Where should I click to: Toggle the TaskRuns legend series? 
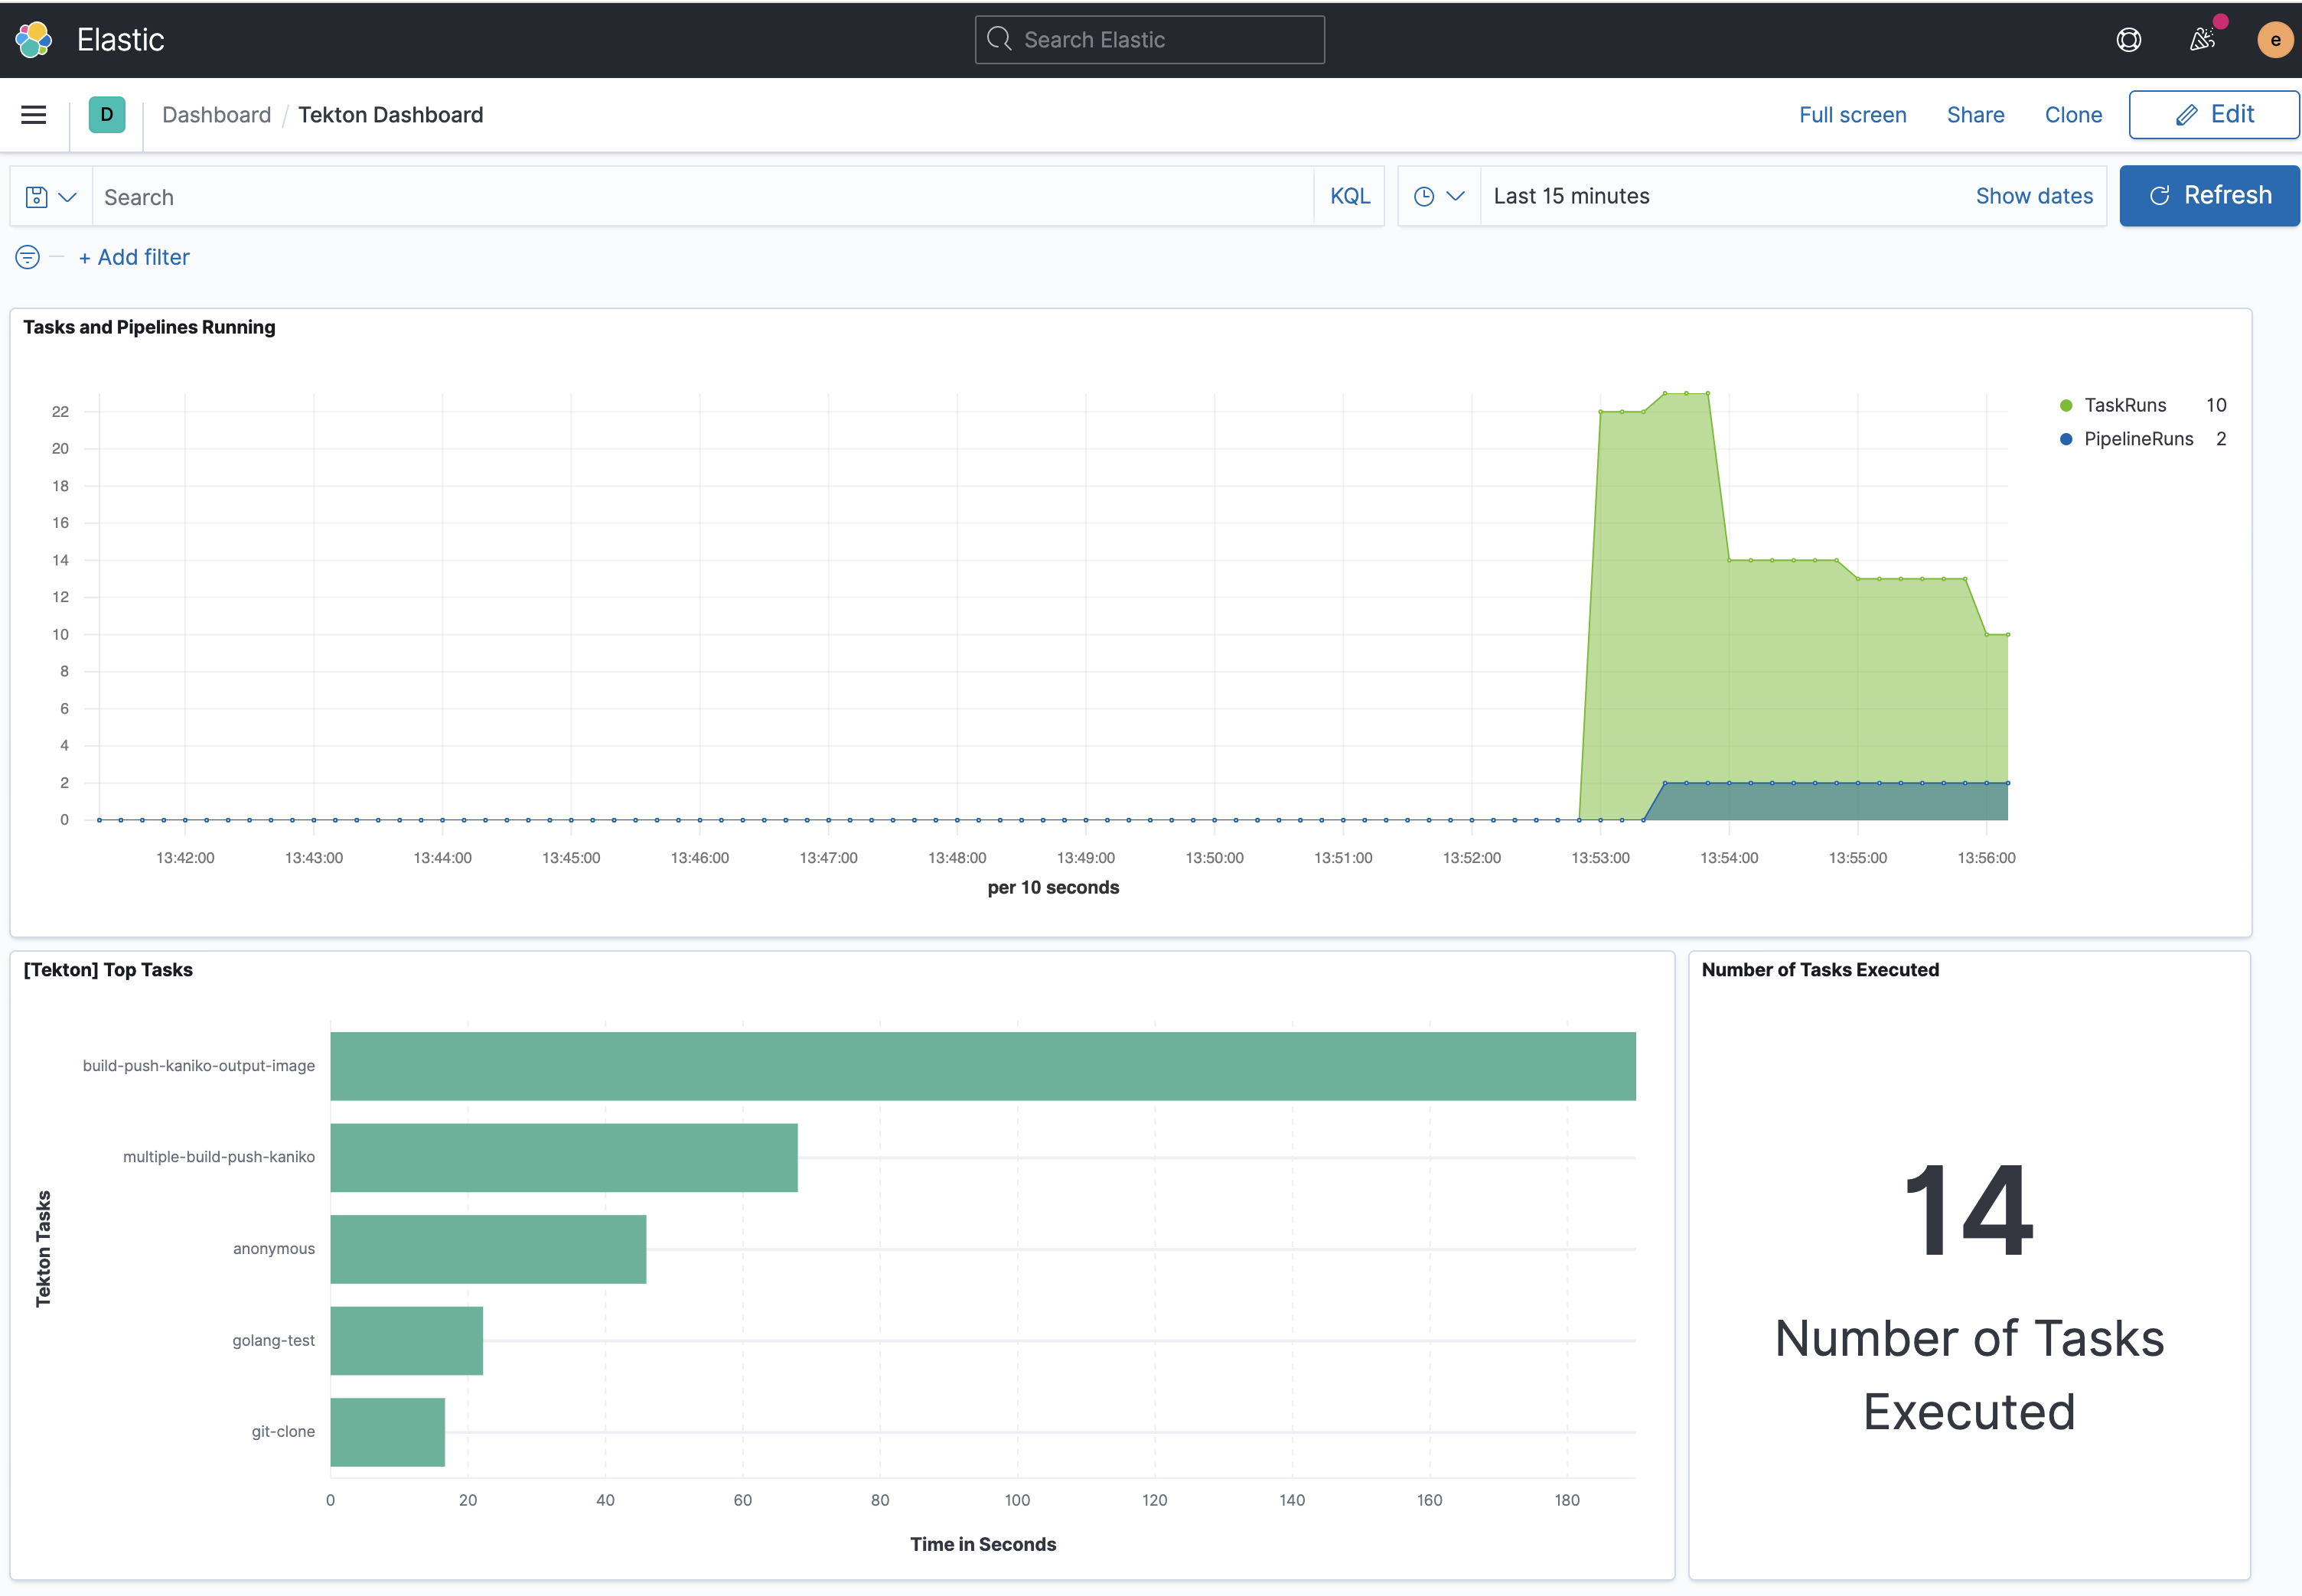[2124, 405]
